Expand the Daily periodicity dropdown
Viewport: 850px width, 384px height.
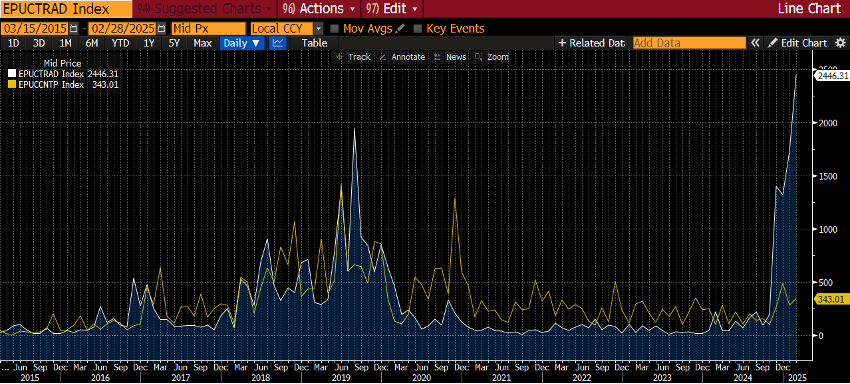[242, 43]
